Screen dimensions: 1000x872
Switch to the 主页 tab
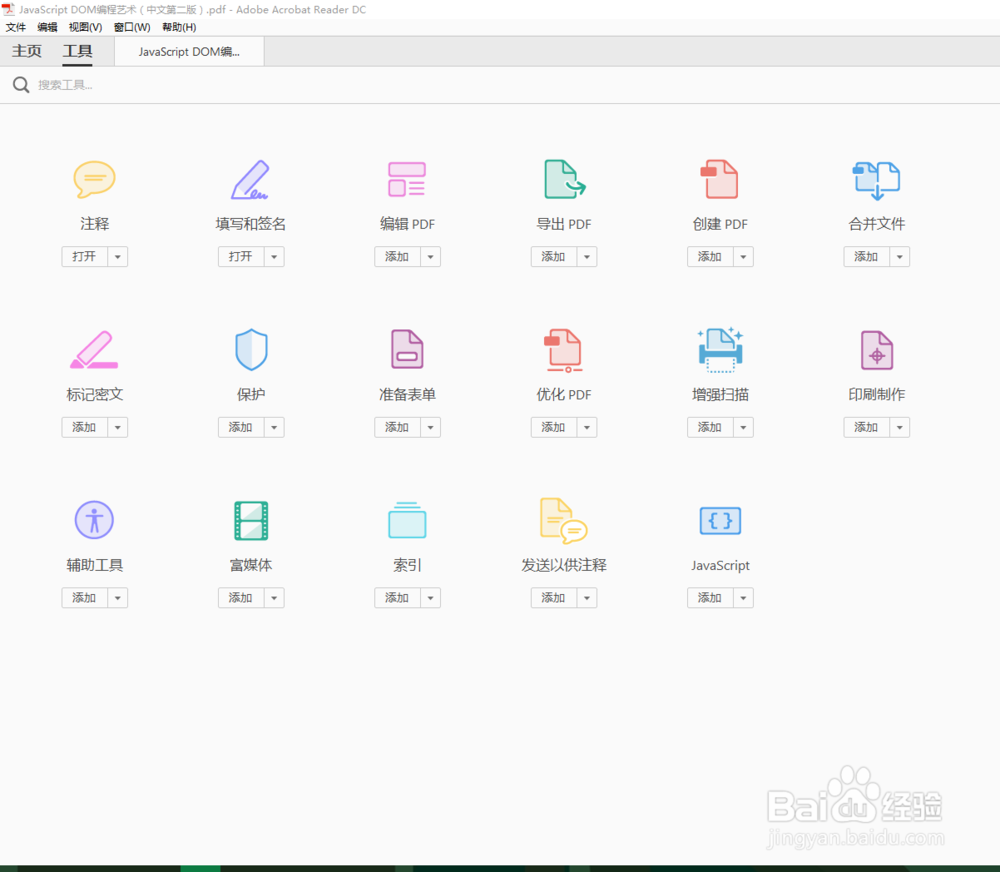pos(27,51)
